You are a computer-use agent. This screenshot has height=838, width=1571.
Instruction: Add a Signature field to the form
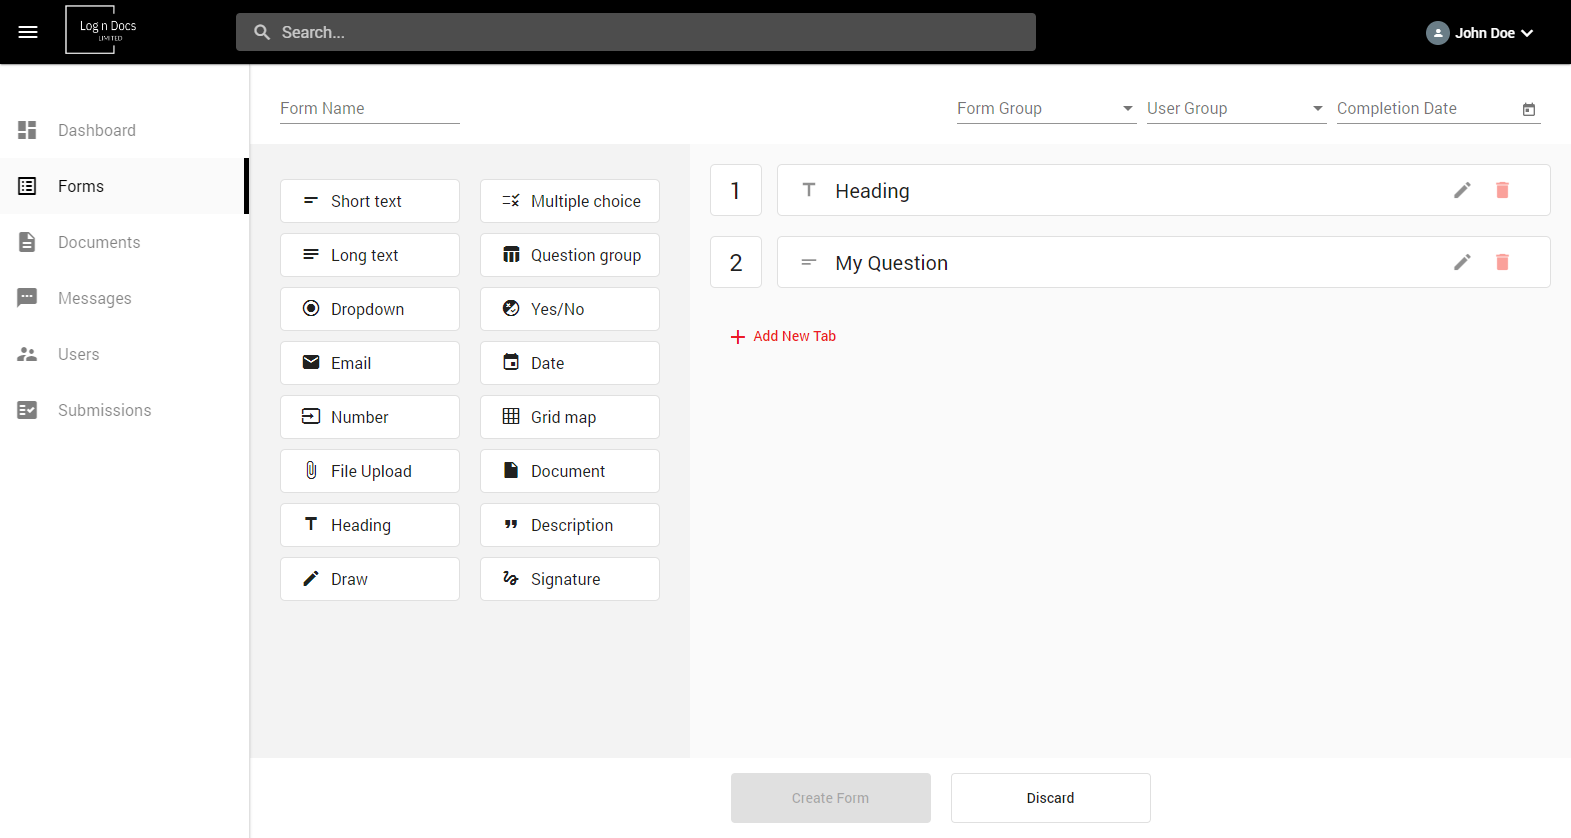570,579
